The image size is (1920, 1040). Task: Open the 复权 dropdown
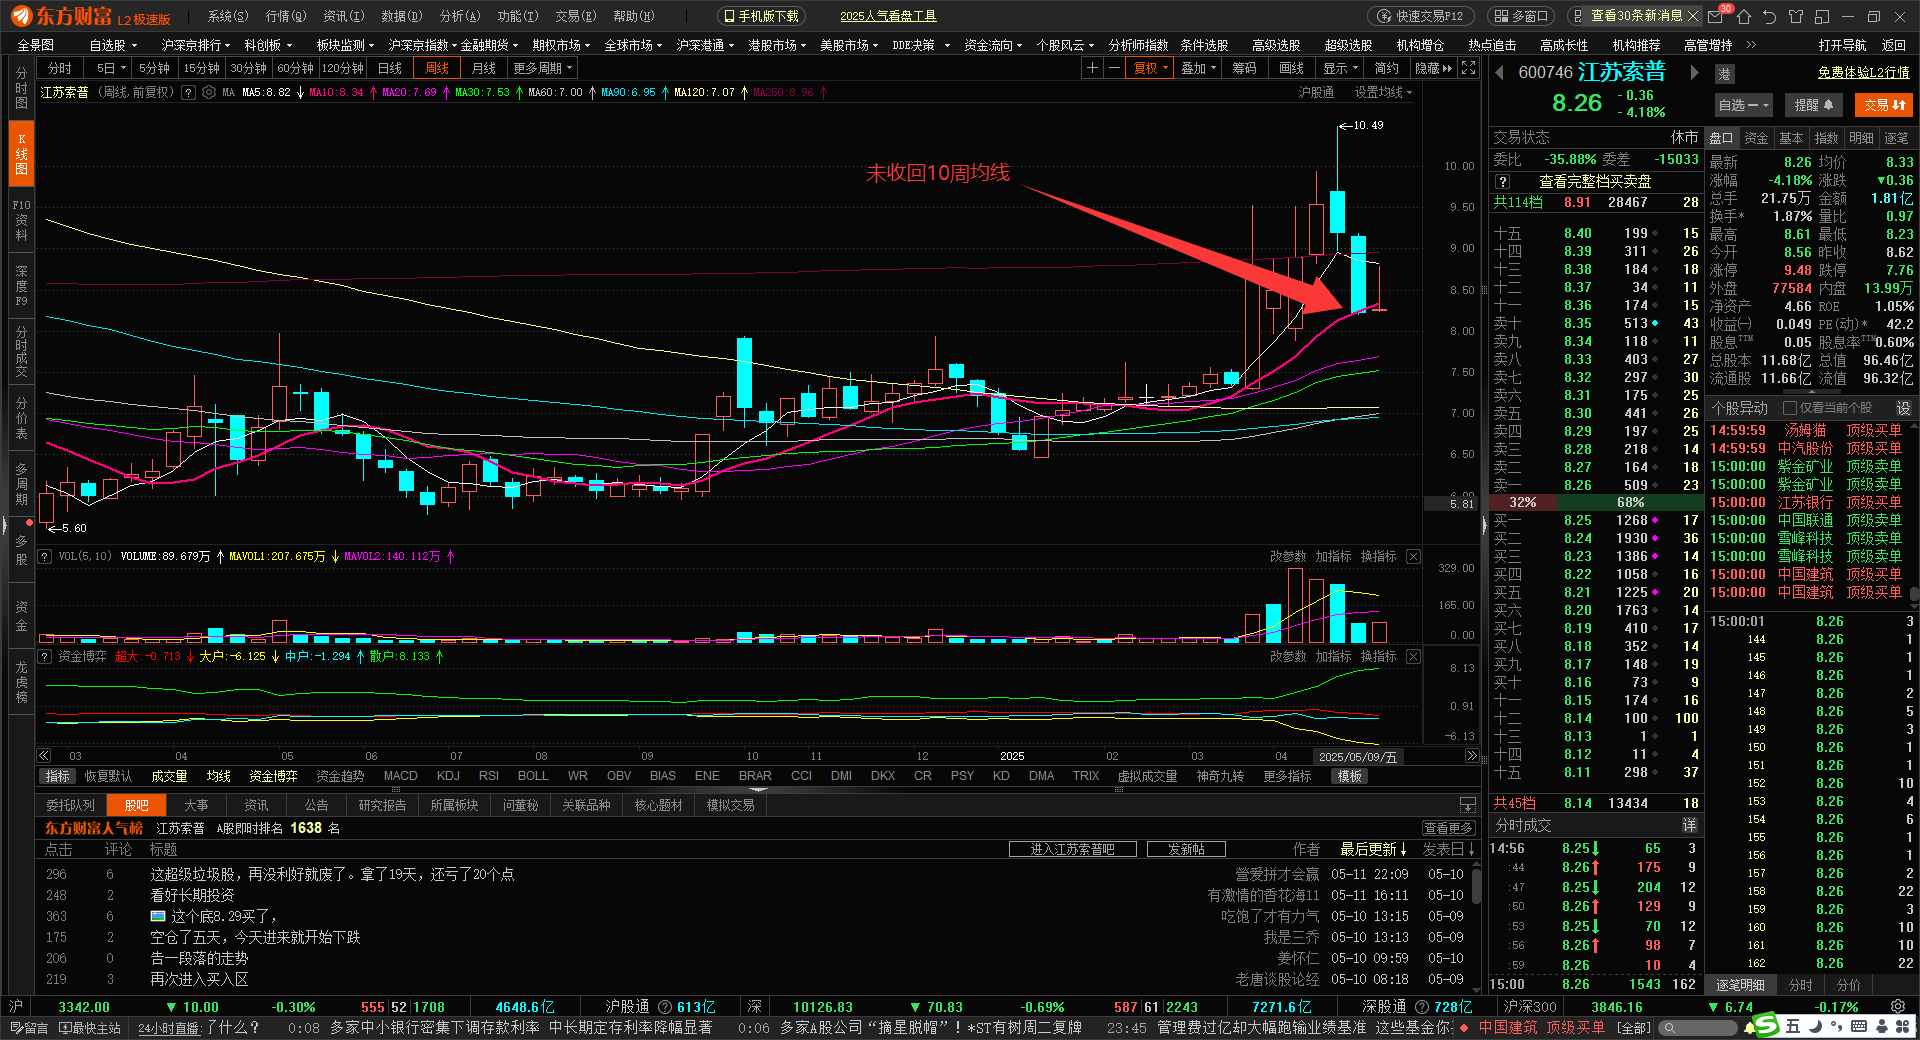[x=1151, y=68]
